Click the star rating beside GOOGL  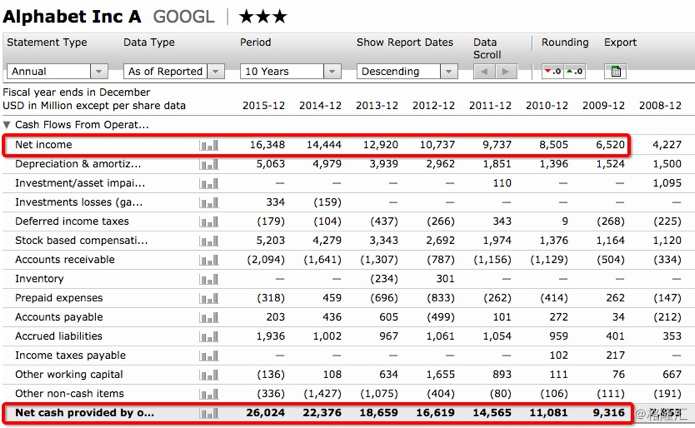[x=263, y=17]
